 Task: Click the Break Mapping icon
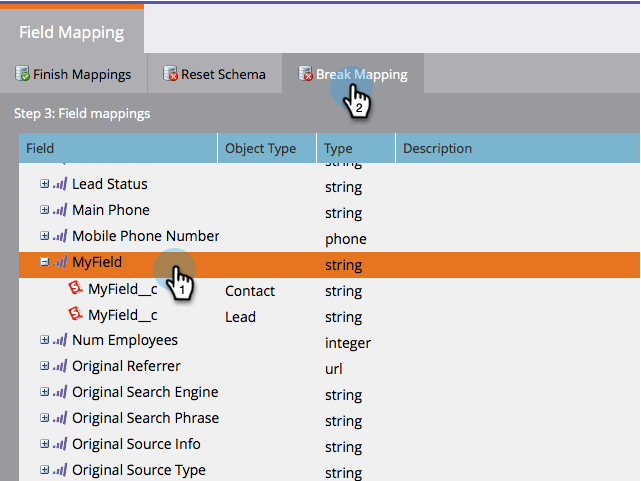click(306, 74)
